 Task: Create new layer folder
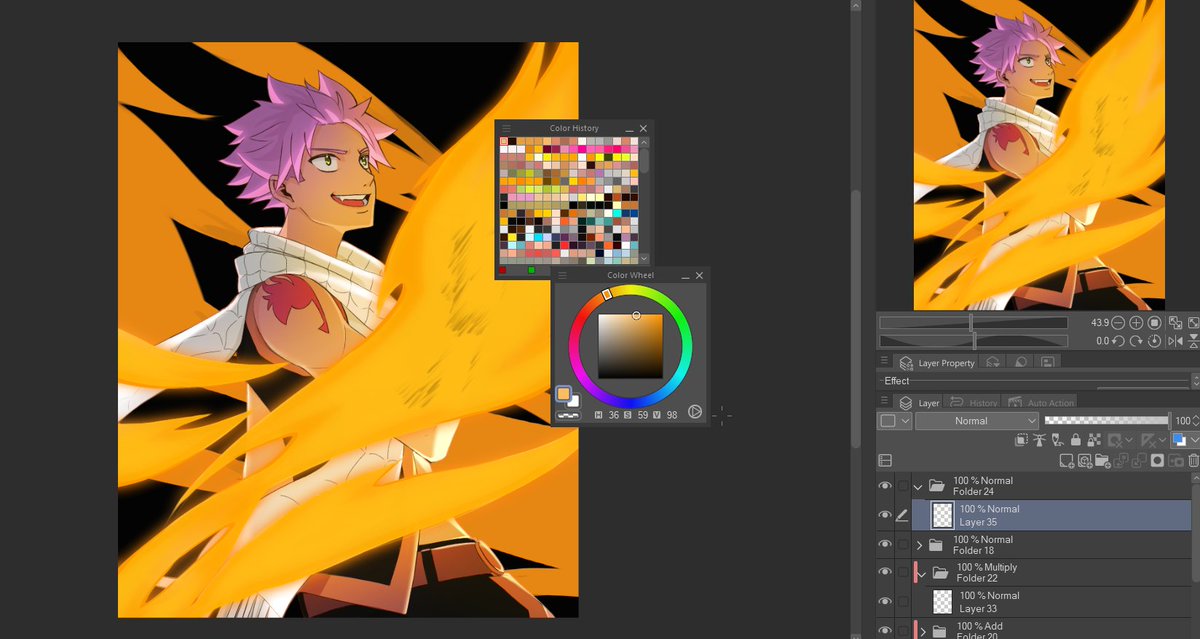pyautogui.click(x=1102, y=460)
